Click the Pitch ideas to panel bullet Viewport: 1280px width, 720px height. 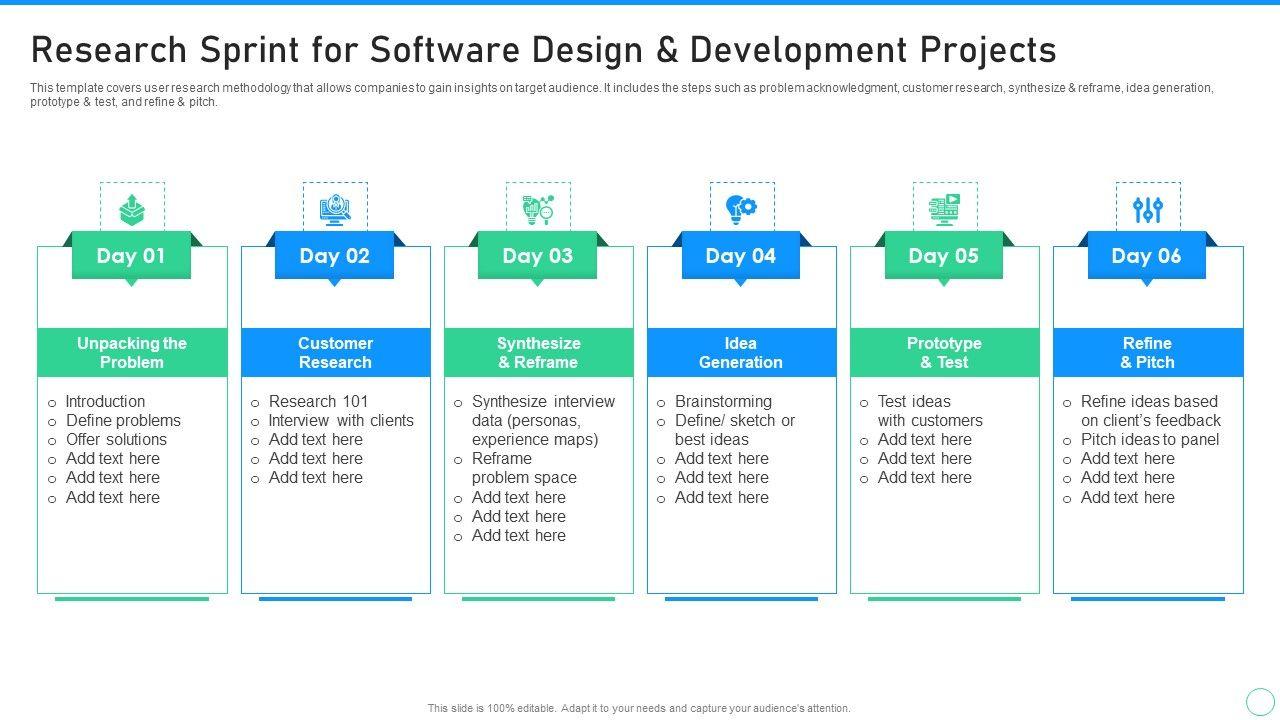click(1150, 440)
